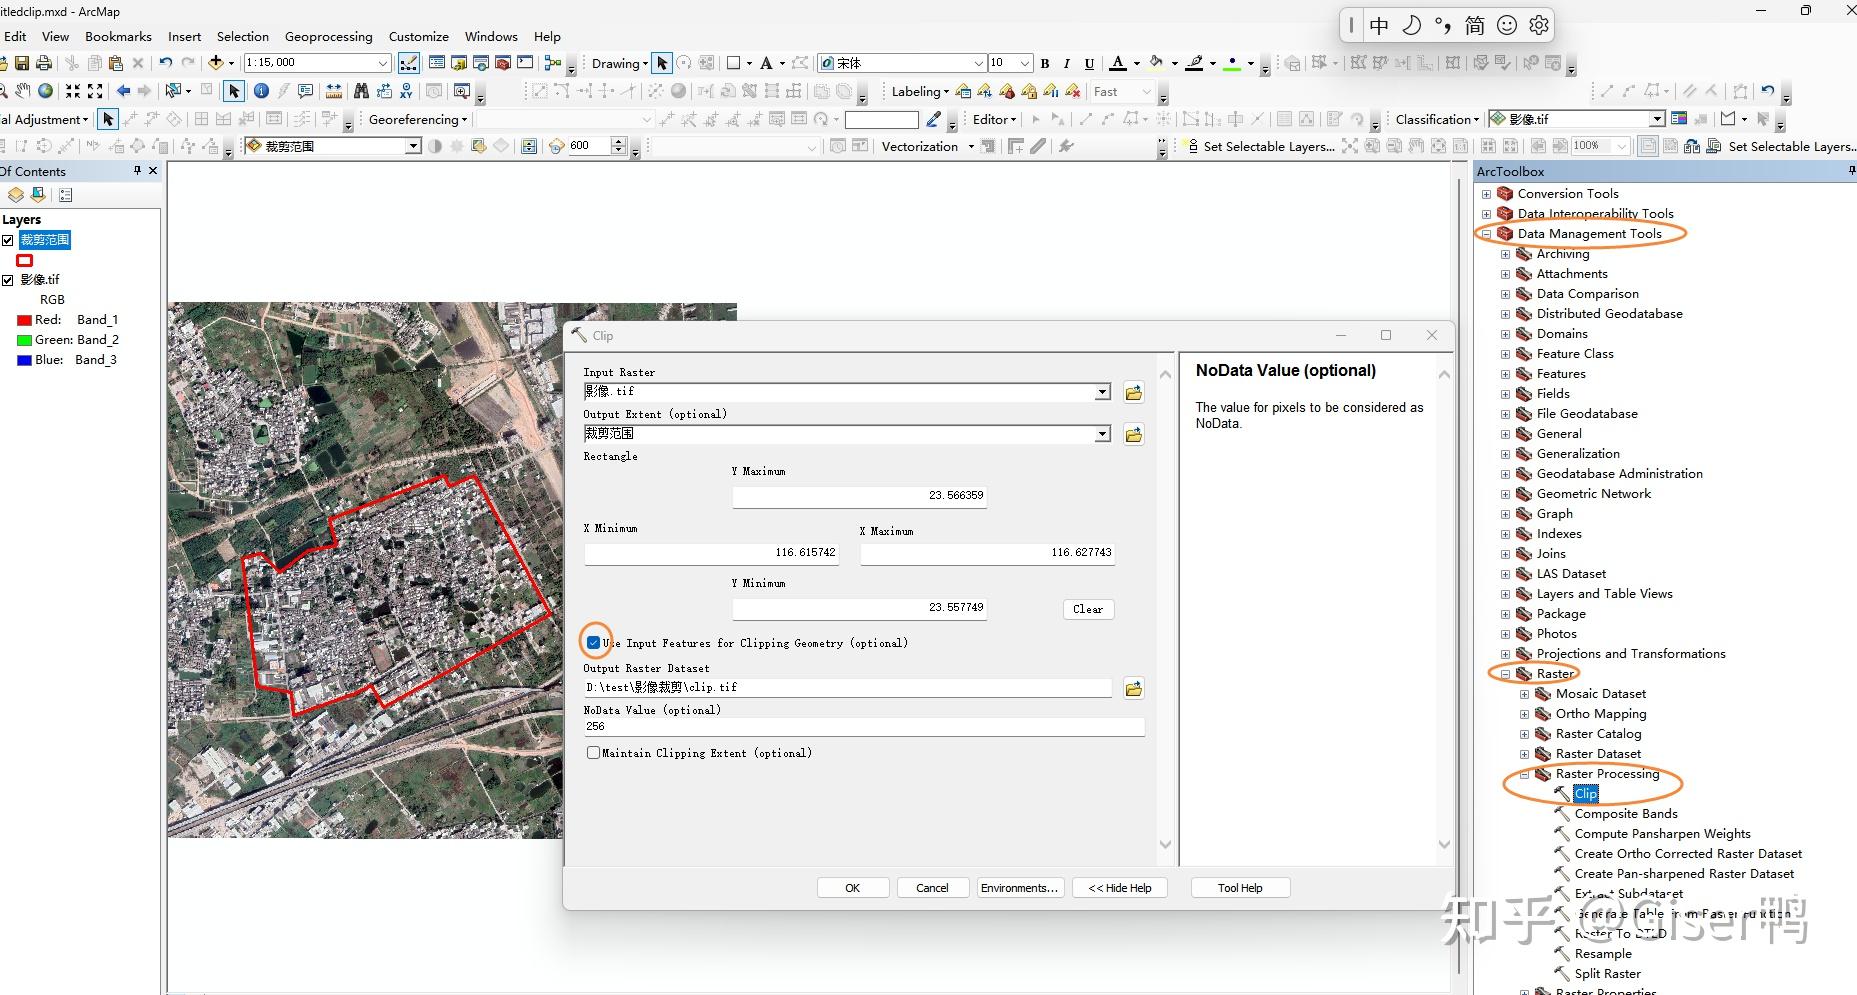Browse for the Output Raster Dataset folder
Viewport: 1857px width, 995px height.
pyautogui.click(x=1133, y=688)
